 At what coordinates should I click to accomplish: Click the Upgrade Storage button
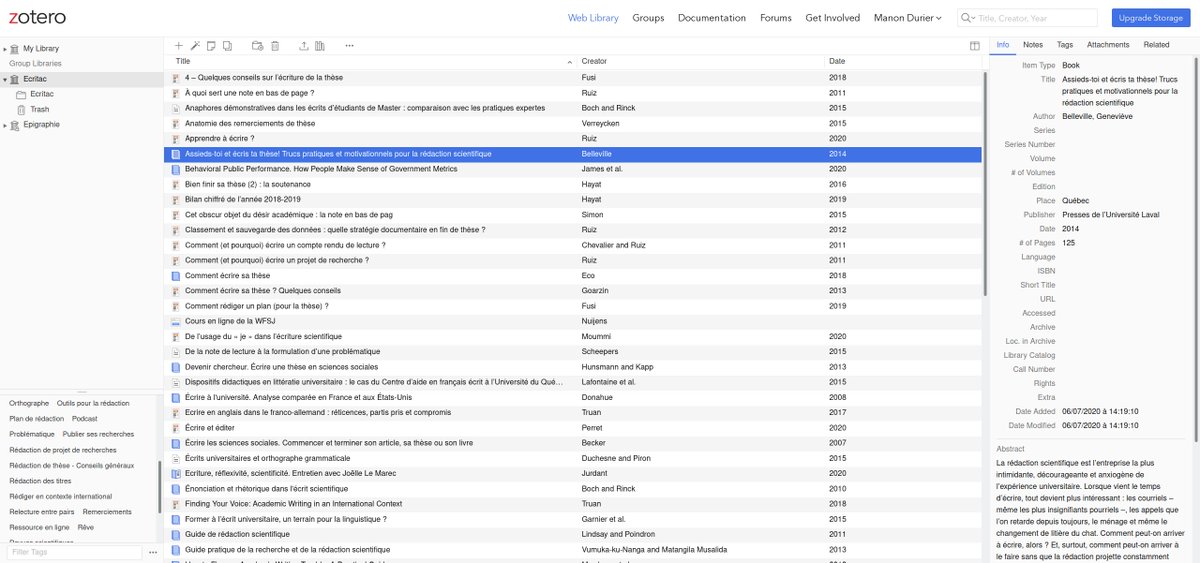click(x=1151, y=18)
